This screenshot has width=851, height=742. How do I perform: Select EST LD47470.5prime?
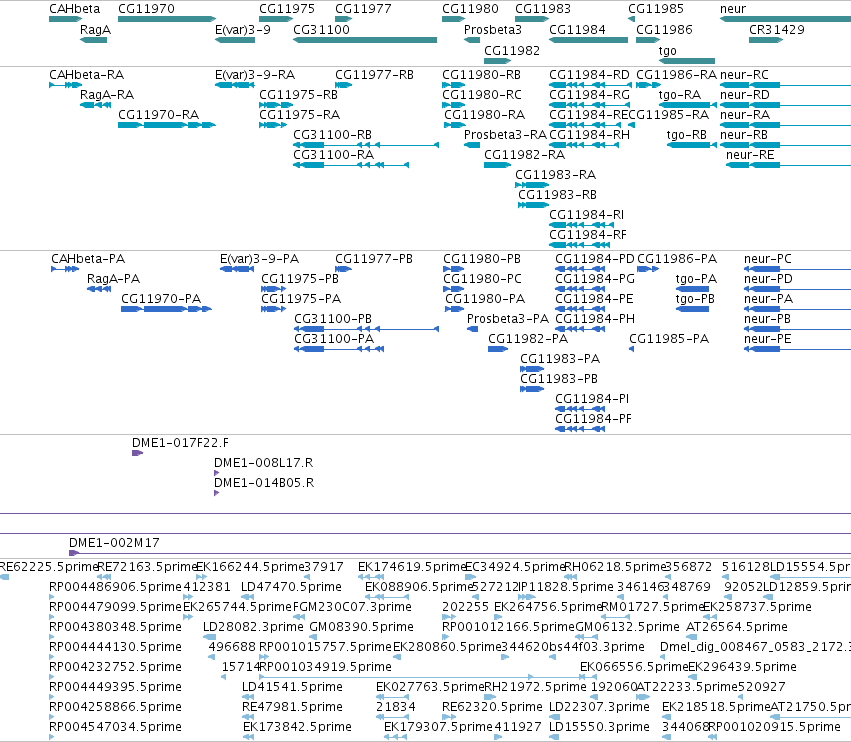pyautogui.click(x=247, y=597)
